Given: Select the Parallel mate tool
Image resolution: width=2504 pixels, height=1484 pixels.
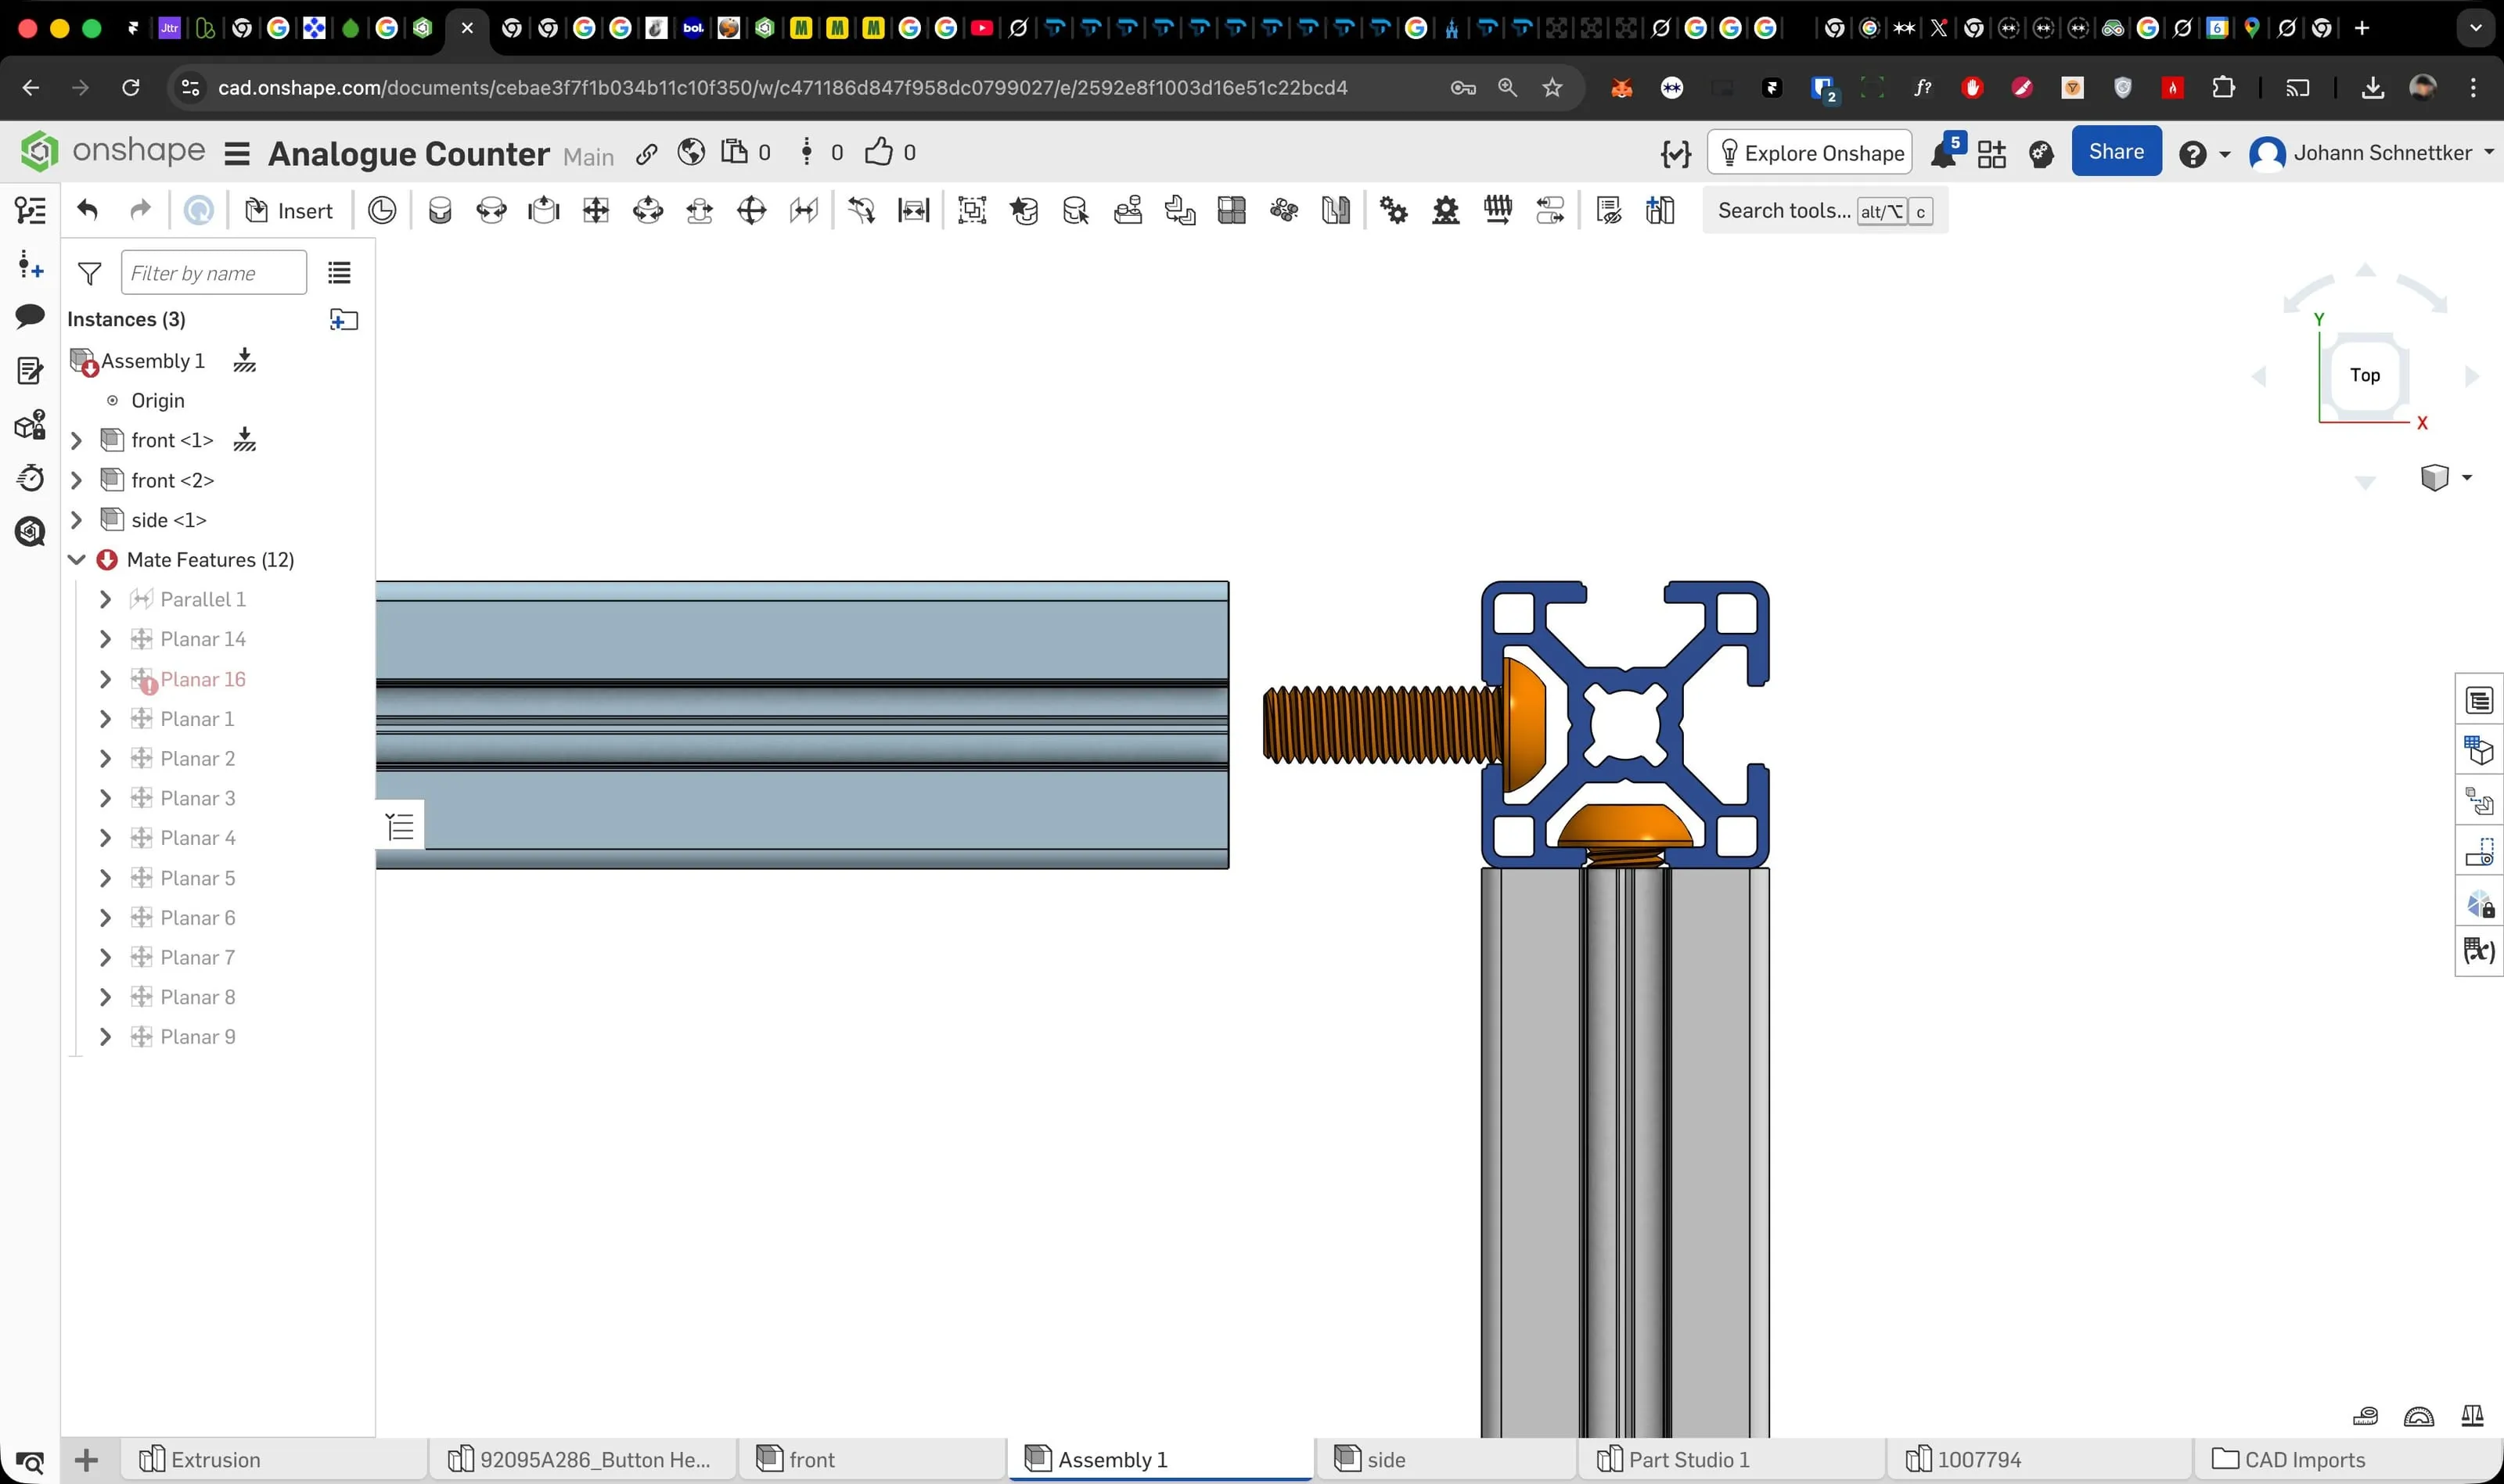Looking at the screenshot, I should point(804,210).
